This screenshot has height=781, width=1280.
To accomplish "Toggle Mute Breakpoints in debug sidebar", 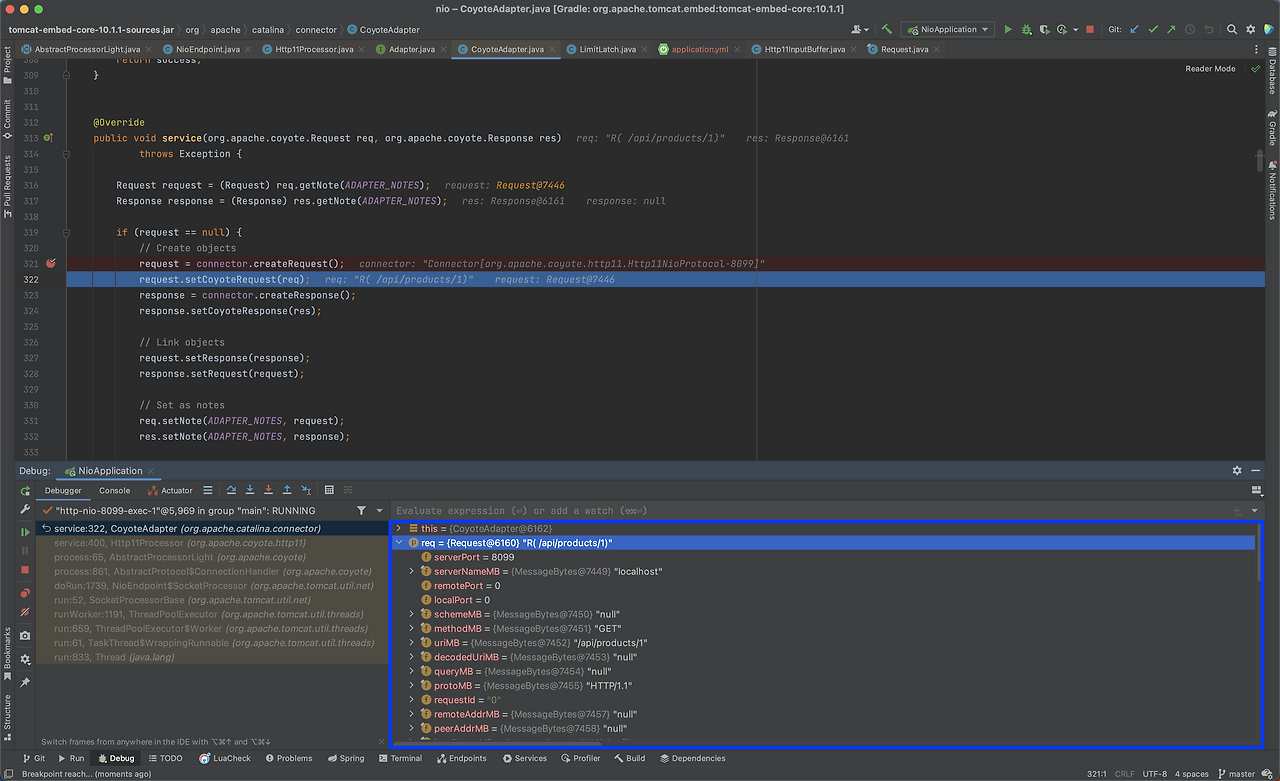I will pos(25,610).
